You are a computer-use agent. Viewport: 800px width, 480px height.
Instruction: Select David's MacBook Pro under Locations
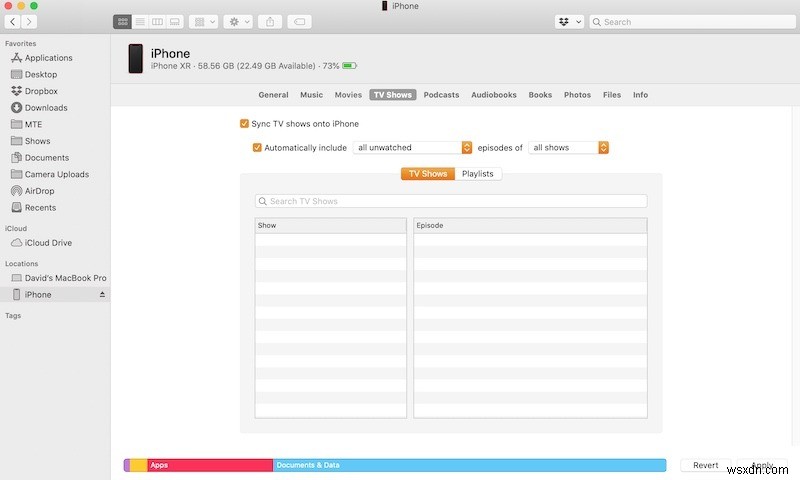[65, 278]
